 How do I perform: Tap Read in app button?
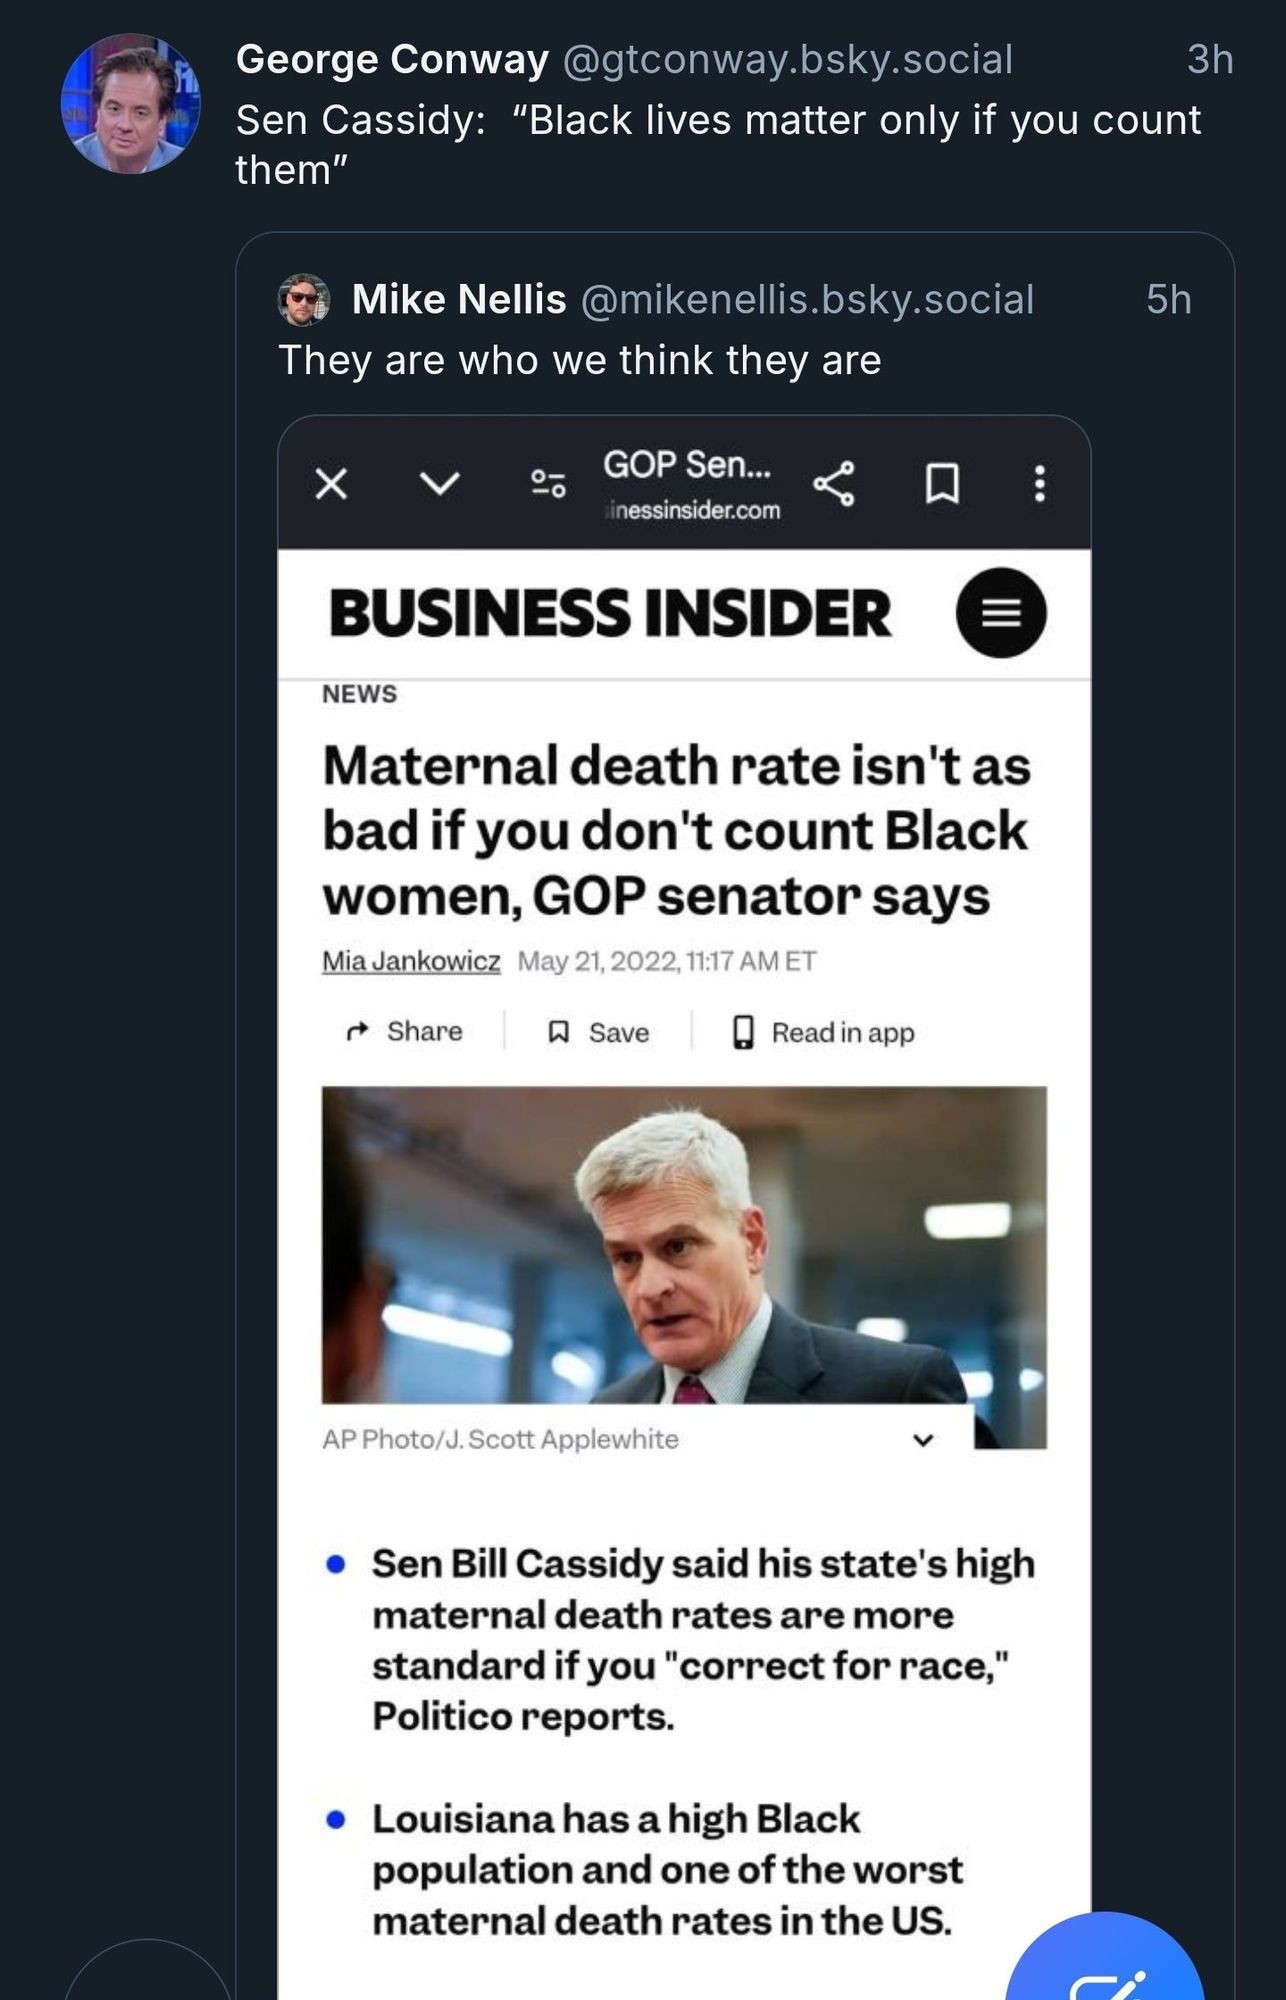823,1032
